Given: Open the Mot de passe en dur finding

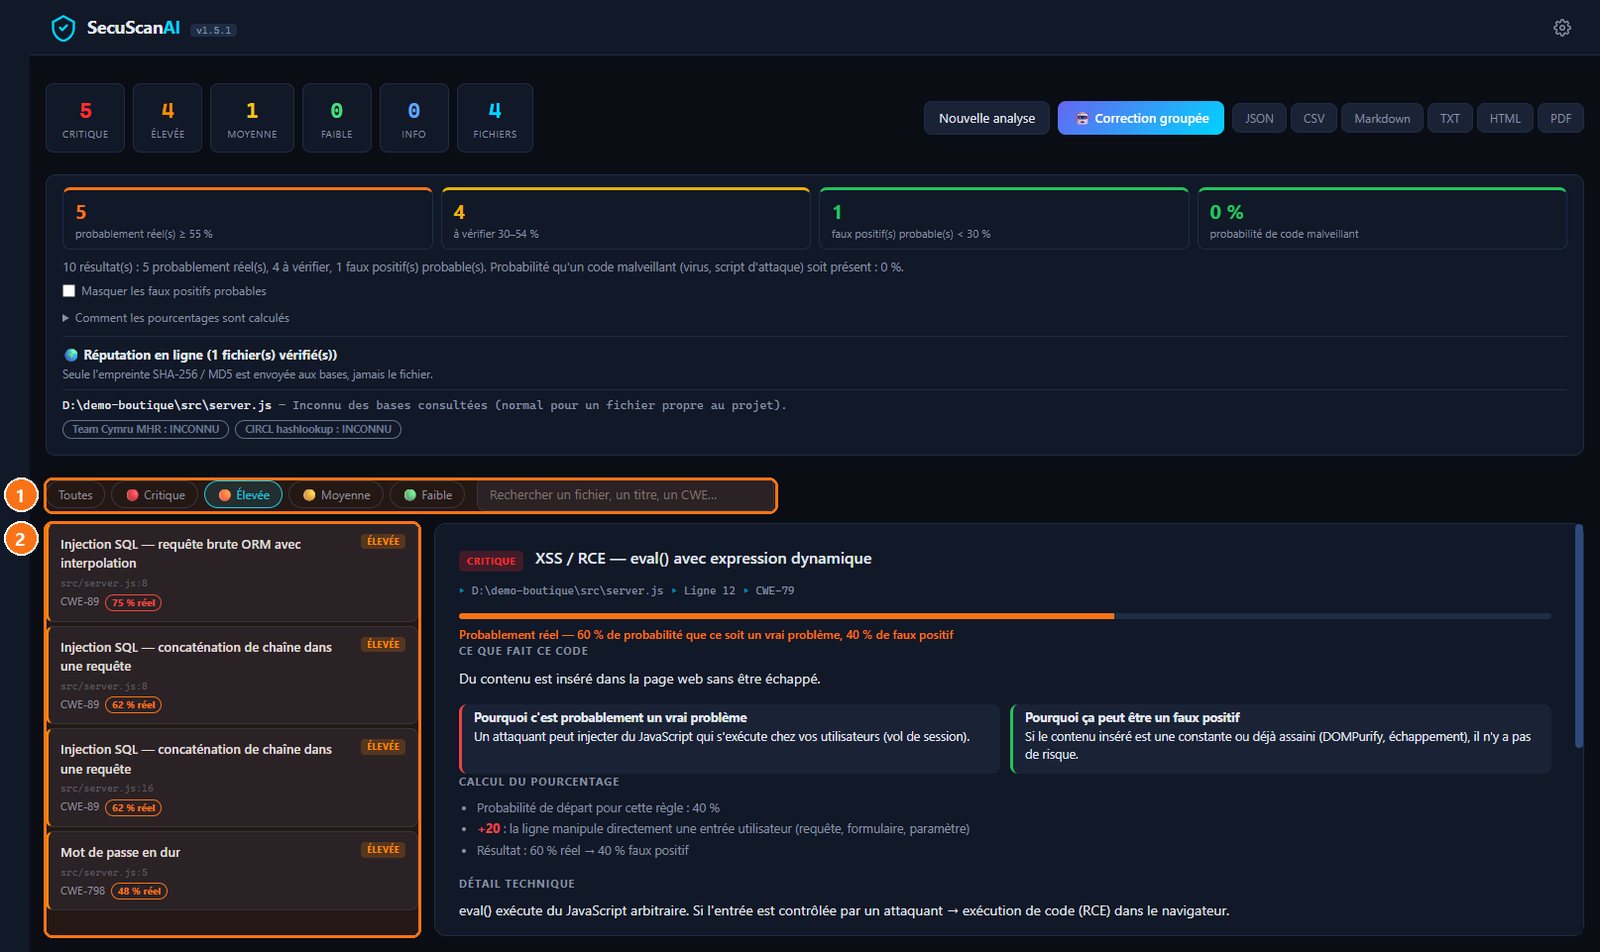Looking at the screenshot, I should point(232,871).
